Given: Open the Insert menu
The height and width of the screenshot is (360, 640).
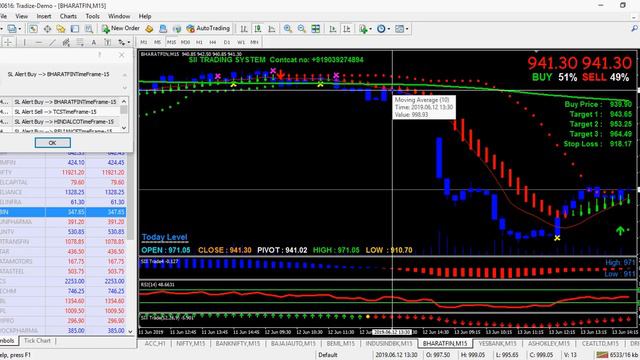Looking at the screenshot, I should pyautogui.click(x=44, y=16).
